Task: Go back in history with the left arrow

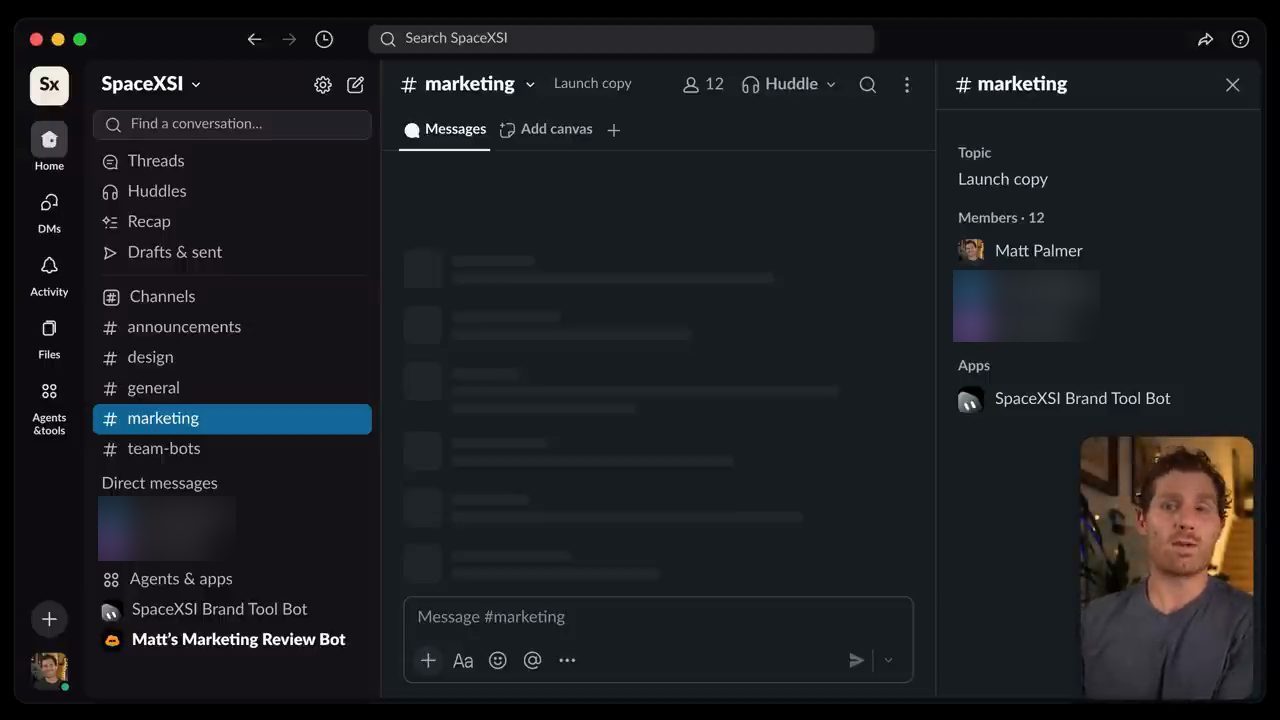Action: (x=254, y=39)
